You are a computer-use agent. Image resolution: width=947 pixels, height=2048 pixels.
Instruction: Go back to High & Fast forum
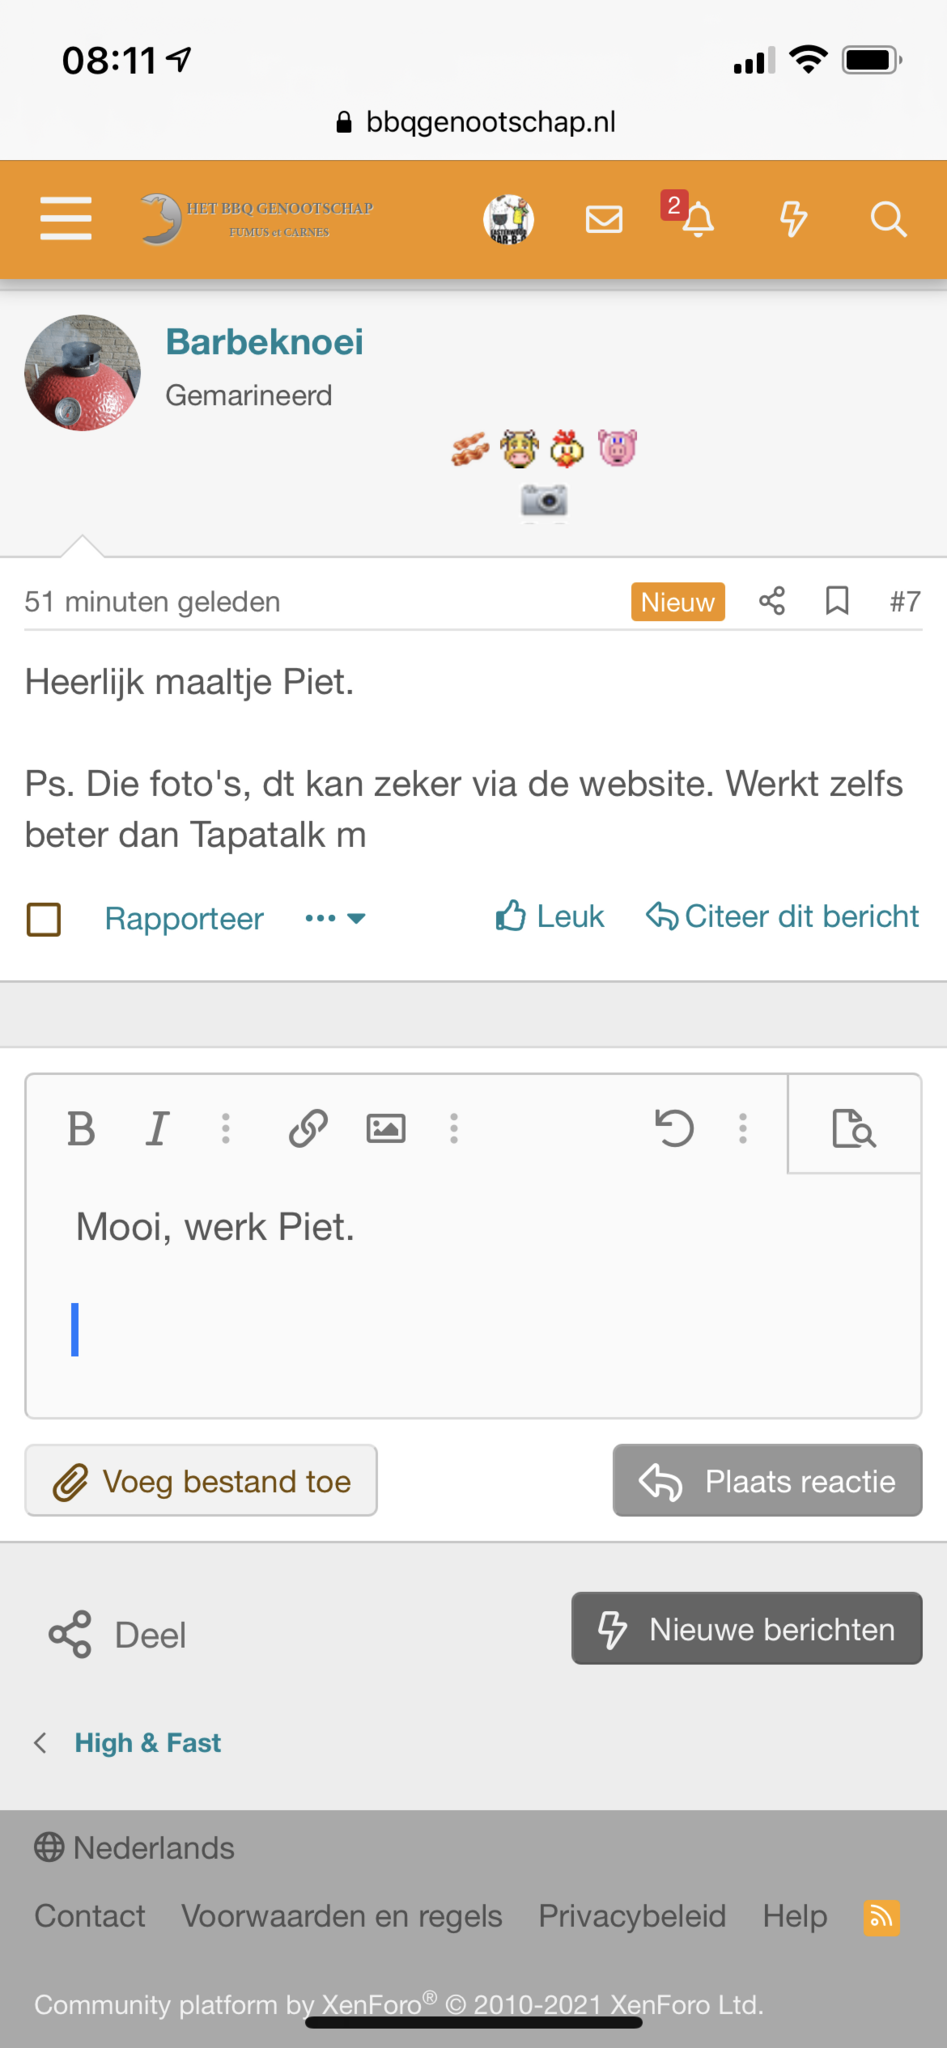pos(147,1743)
